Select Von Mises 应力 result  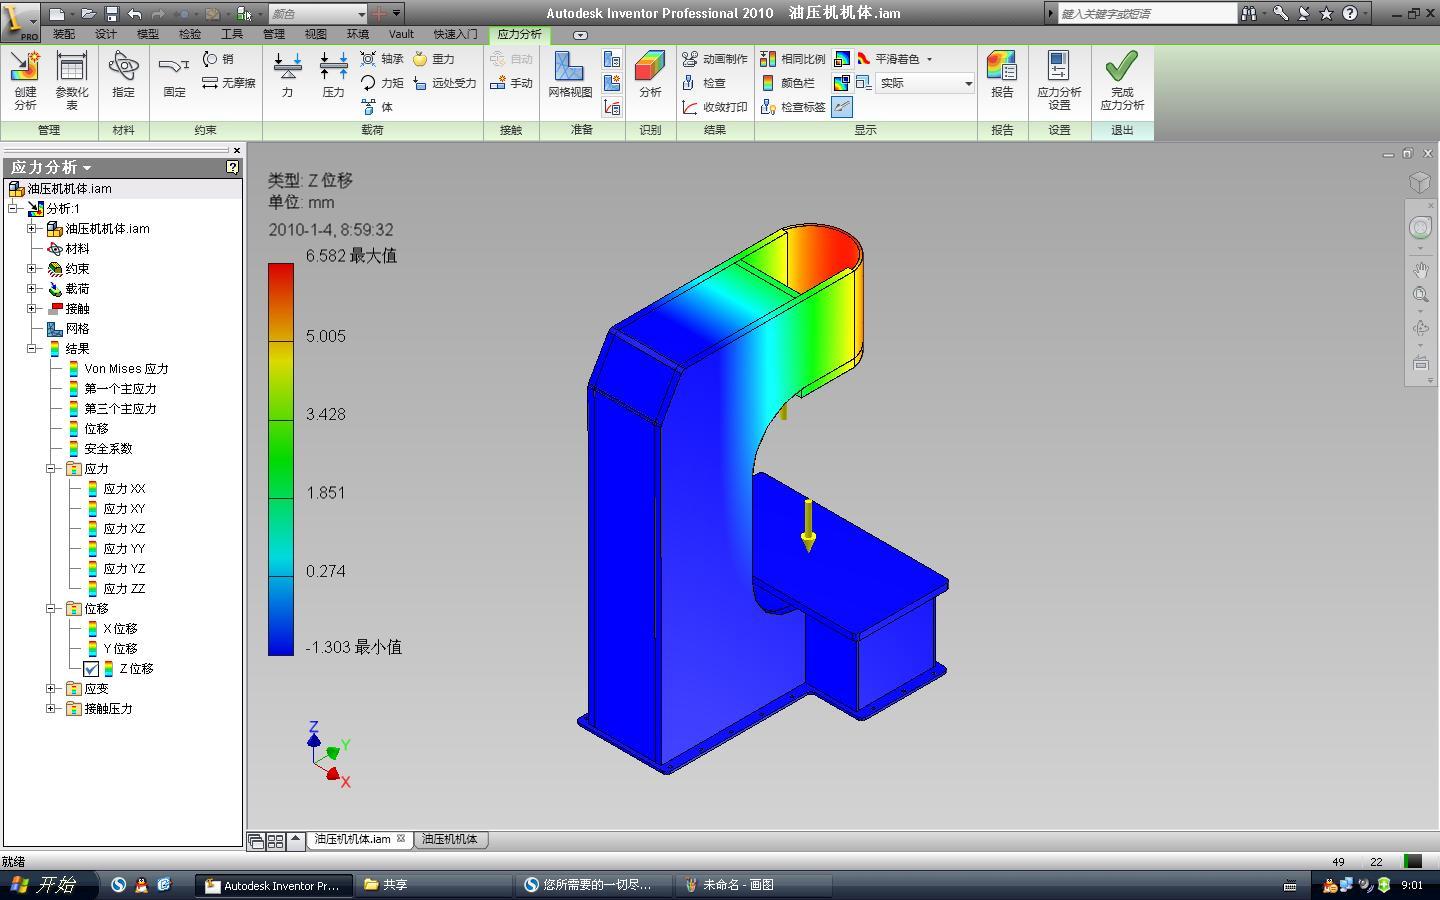[126, 369]
